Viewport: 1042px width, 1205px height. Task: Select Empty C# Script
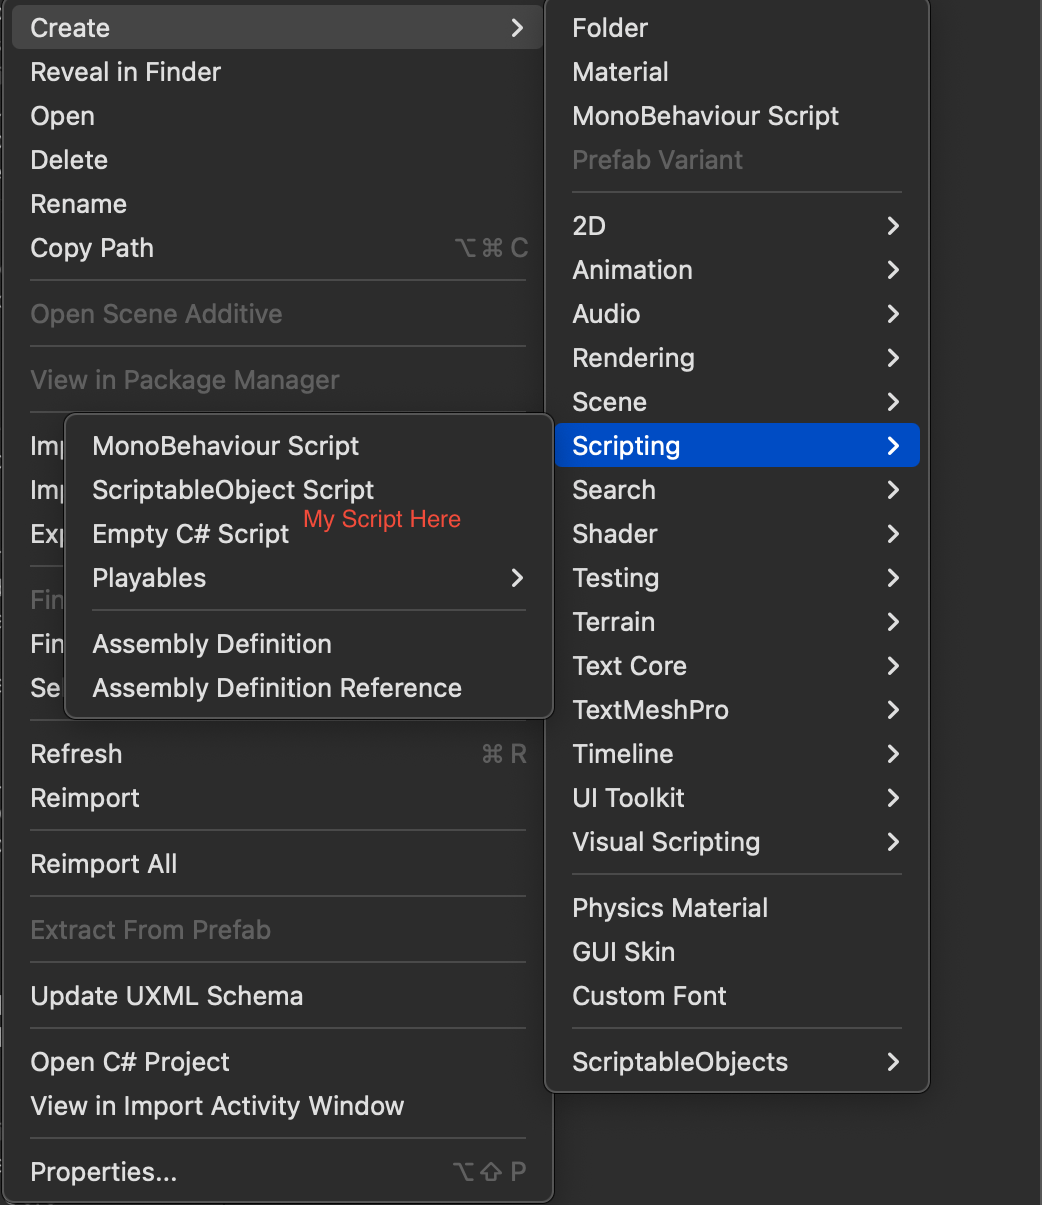pyautogui.click(x=309, y=534)
